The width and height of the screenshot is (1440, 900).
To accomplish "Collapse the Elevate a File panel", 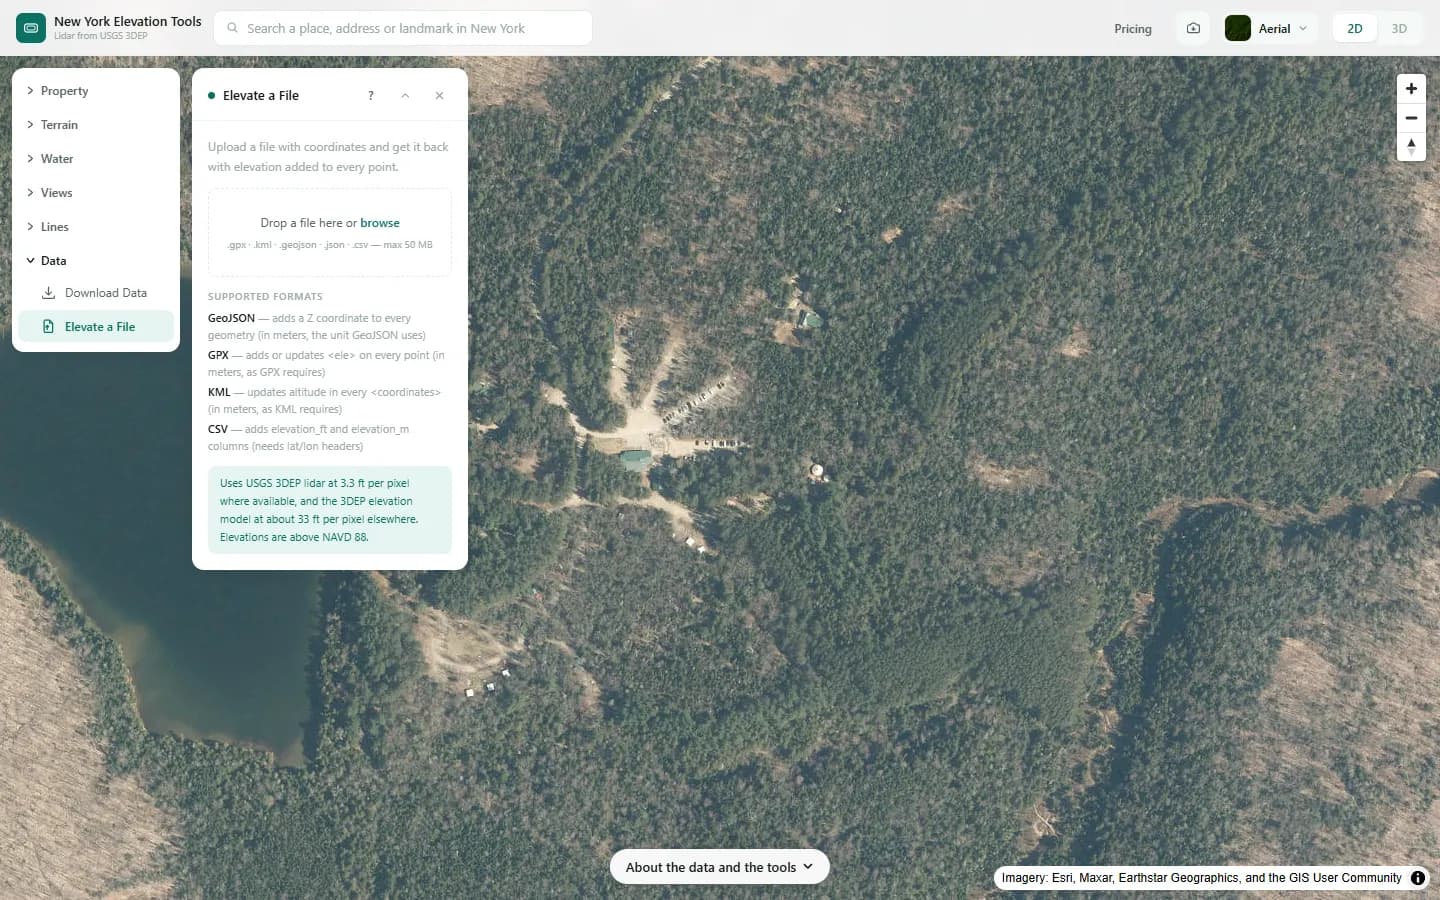I will tap(405, 96).
